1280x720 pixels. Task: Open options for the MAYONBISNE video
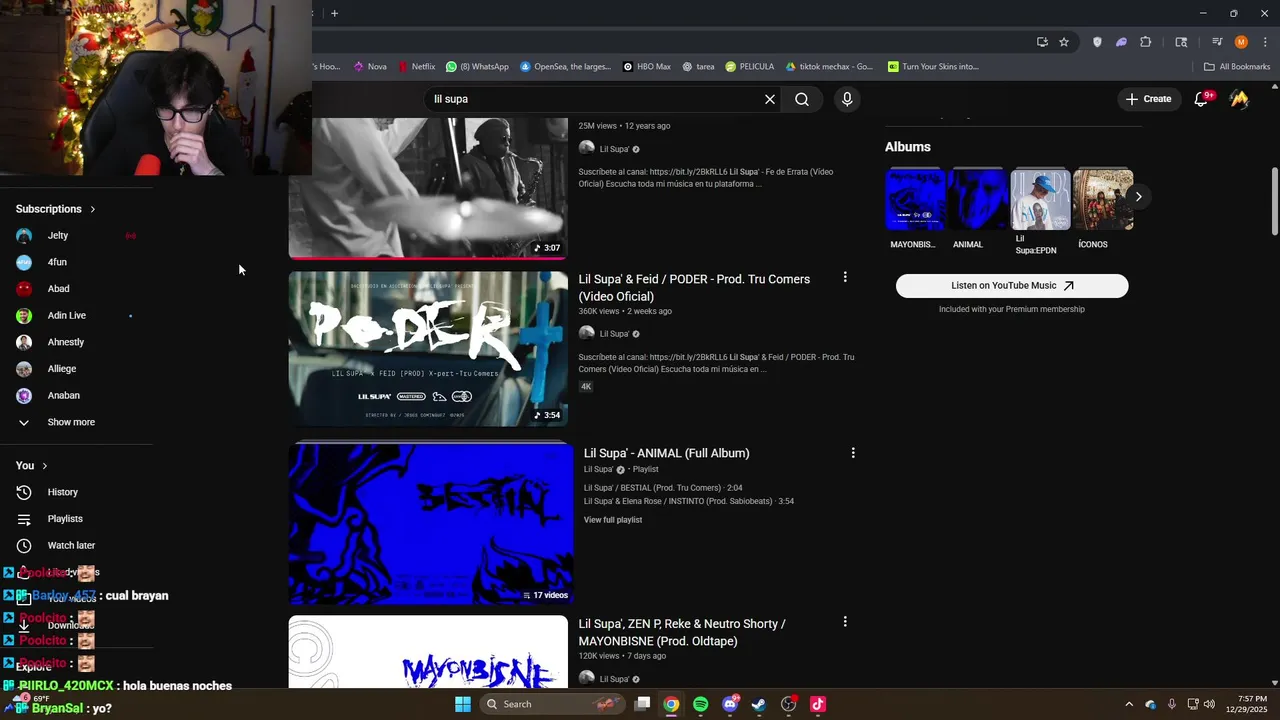pos(845,622)
